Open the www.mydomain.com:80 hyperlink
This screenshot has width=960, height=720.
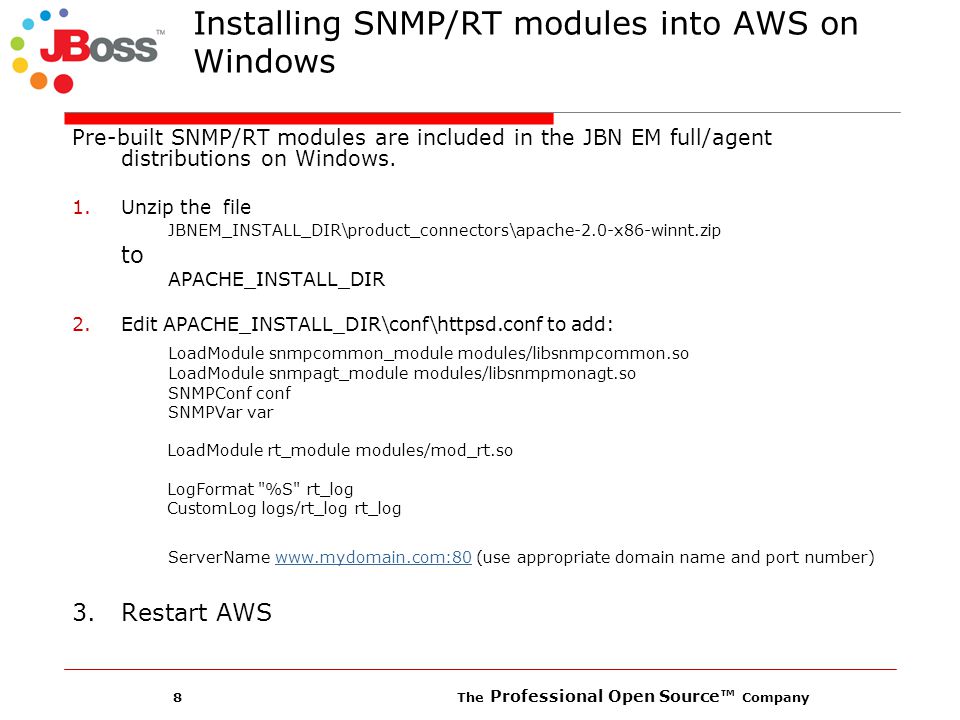373,557
